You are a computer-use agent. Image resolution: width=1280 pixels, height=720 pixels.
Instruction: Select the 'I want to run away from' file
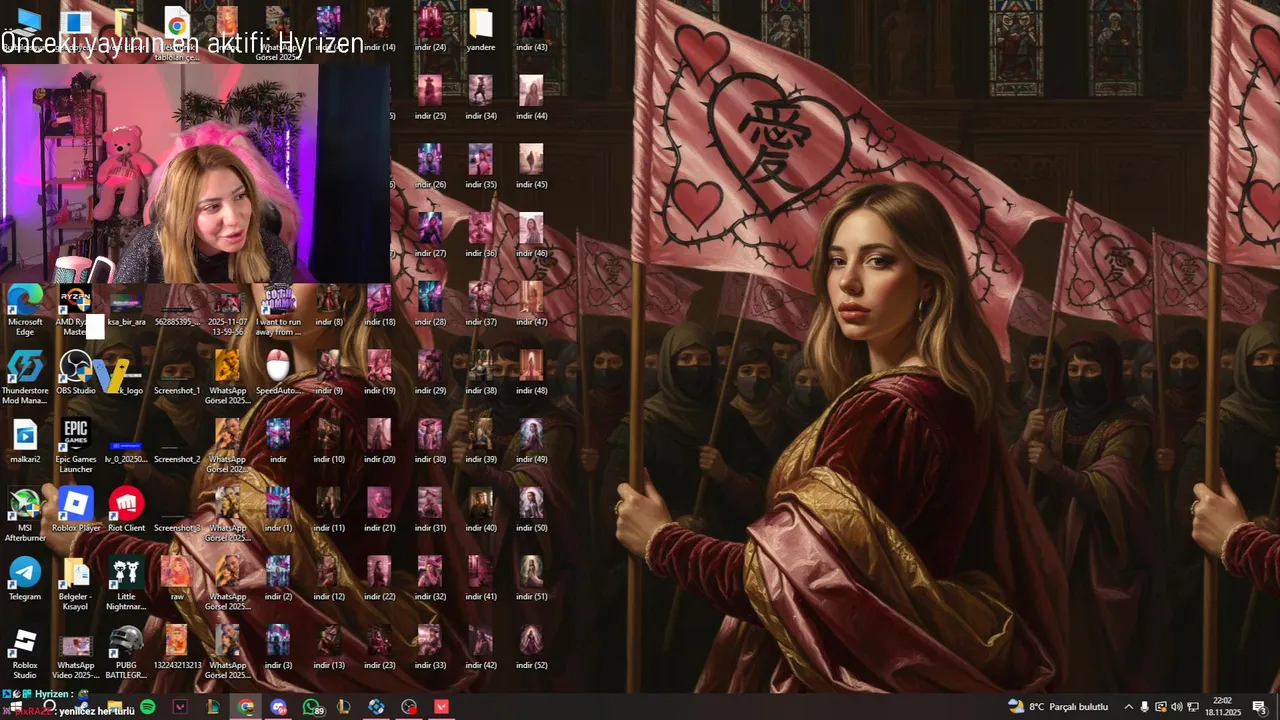point(278,310)
